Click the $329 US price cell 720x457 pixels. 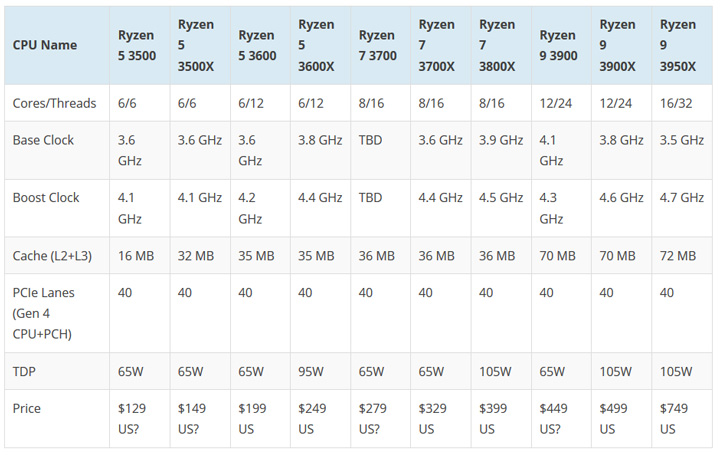(x=440, y=418)
